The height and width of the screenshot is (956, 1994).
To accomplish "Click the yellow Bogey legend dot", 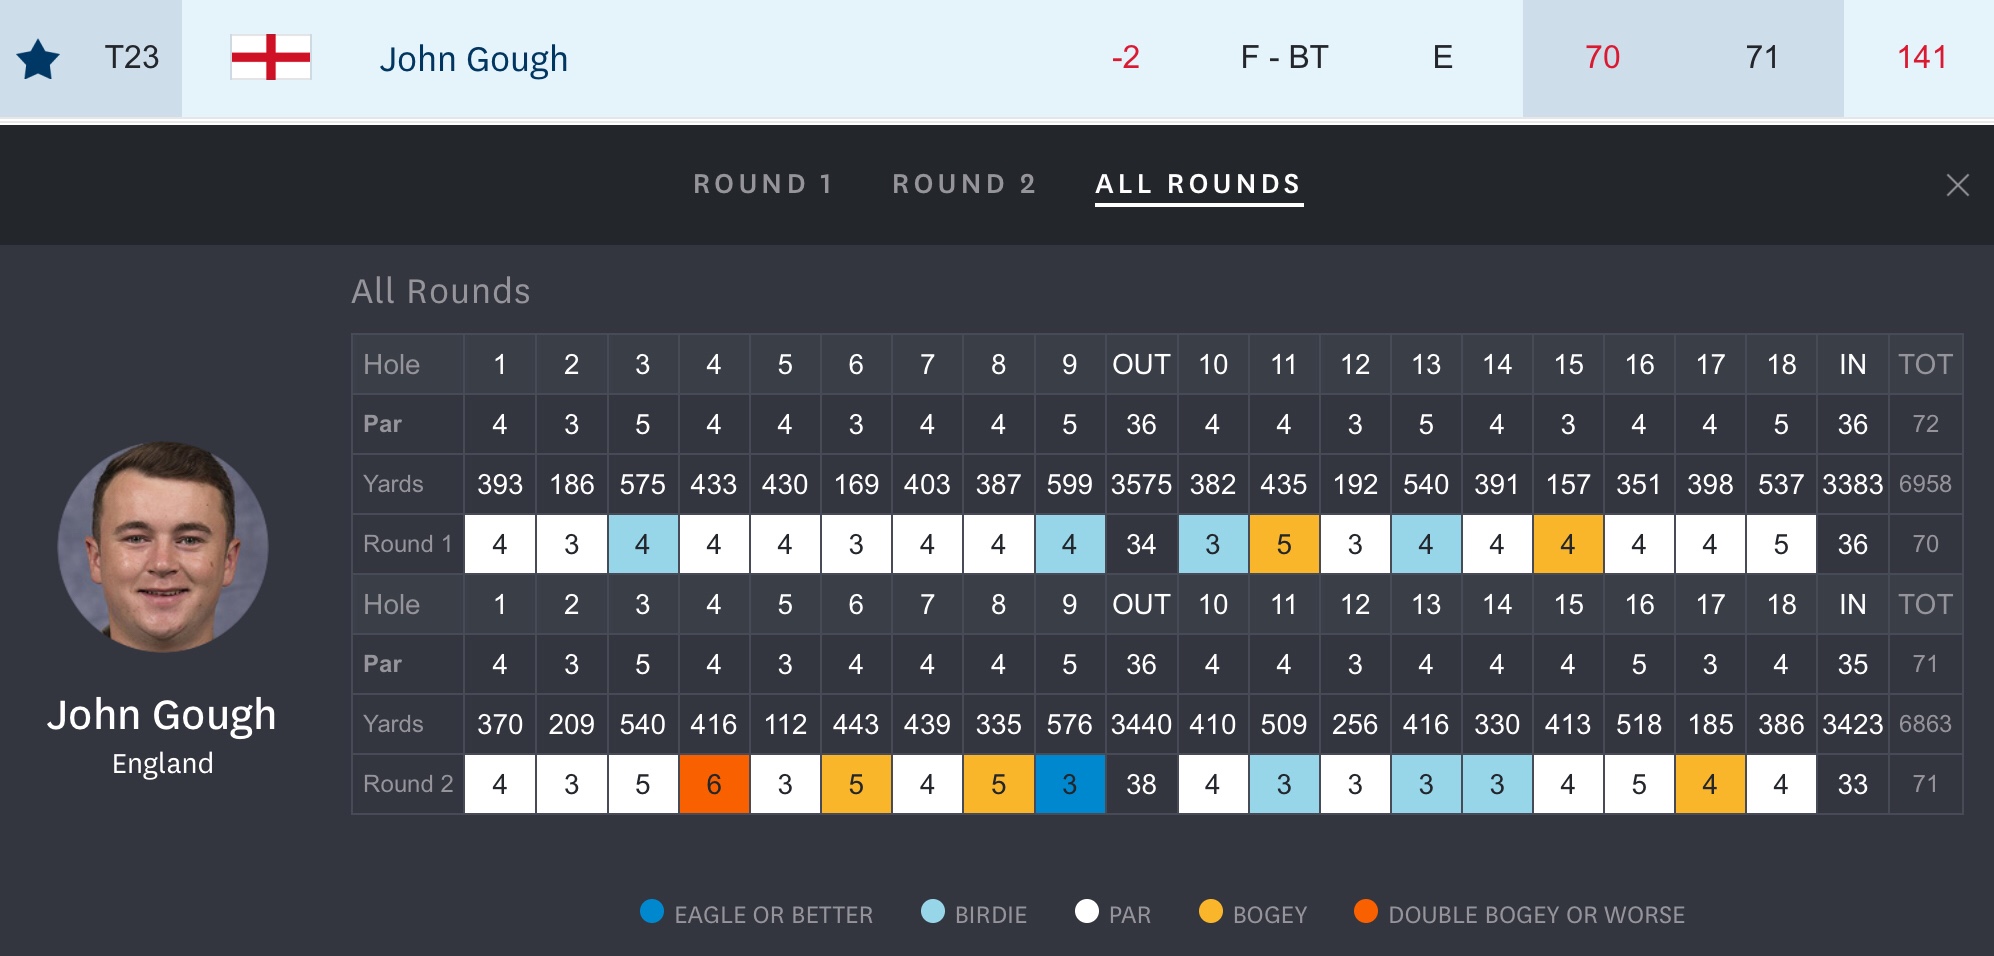I will click(1211, 912).
